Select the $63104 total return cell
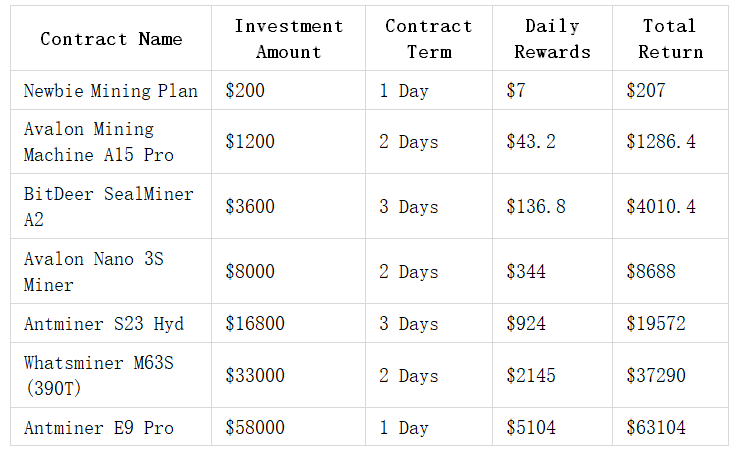Screen dimensions: 731x452 click(x=656, y=428)
